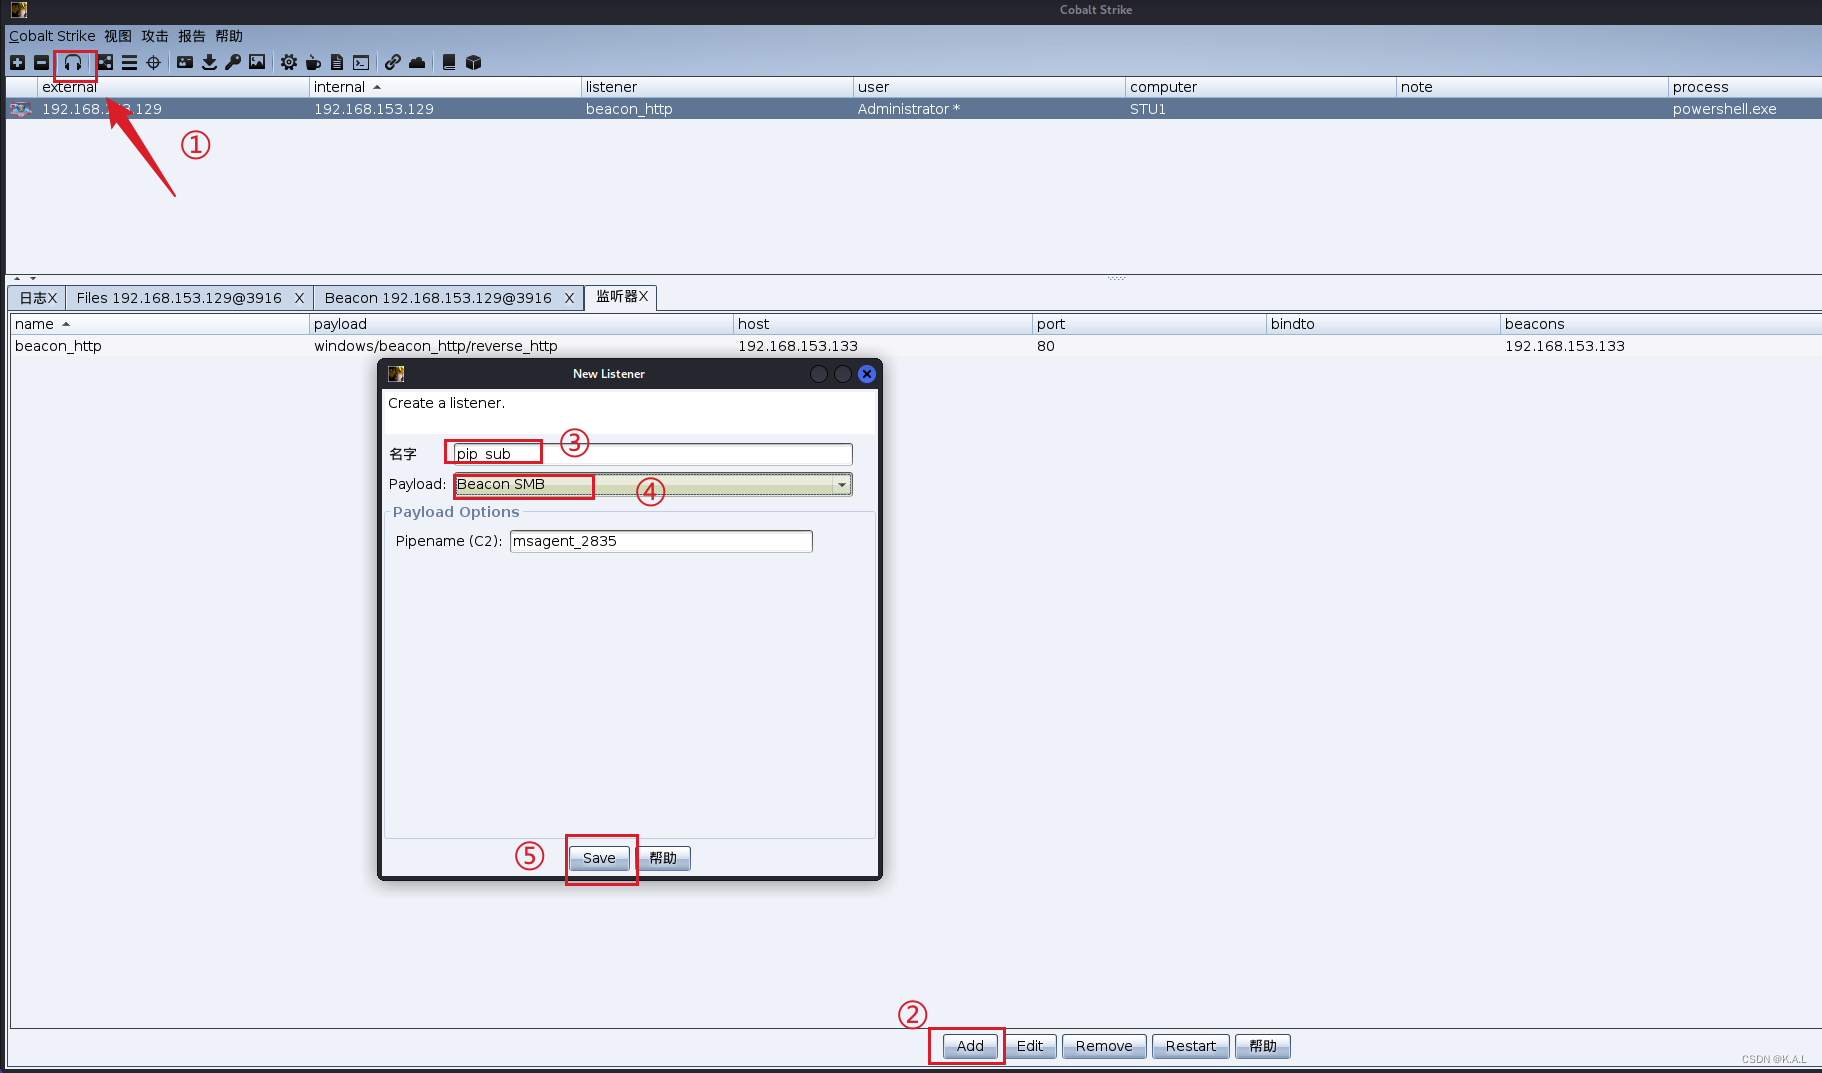Click the Add button for listeners

[x=966, y=1045]
